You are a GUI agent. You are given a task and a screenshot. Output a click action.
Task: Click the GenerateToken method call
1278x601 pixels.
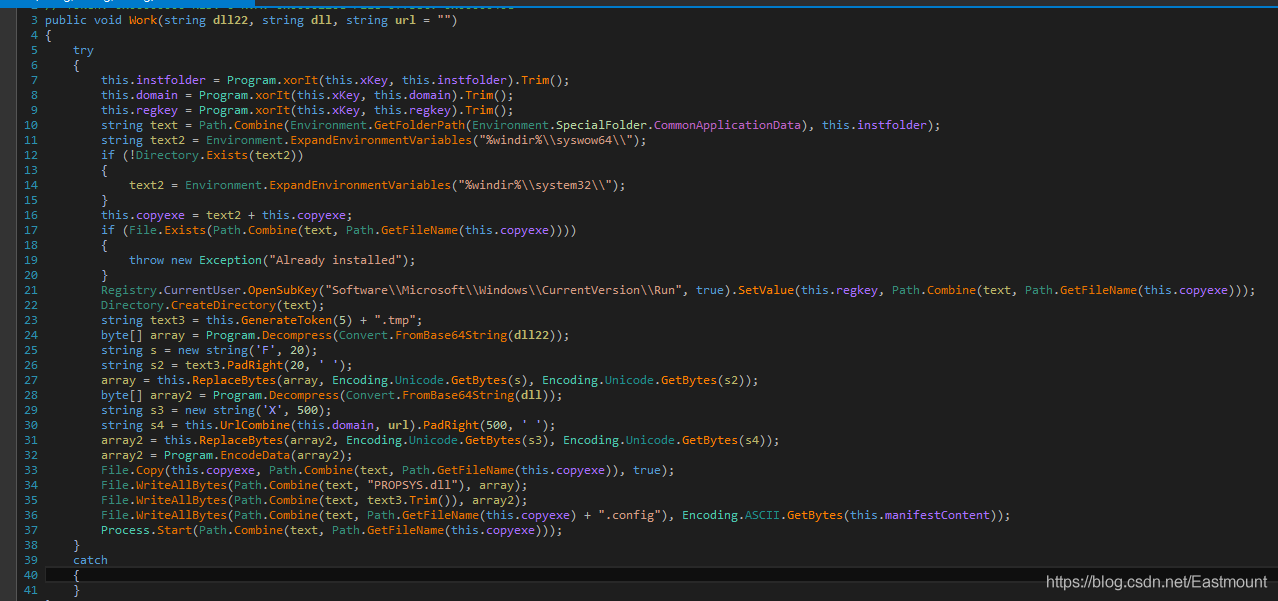[x=287, y=320]
